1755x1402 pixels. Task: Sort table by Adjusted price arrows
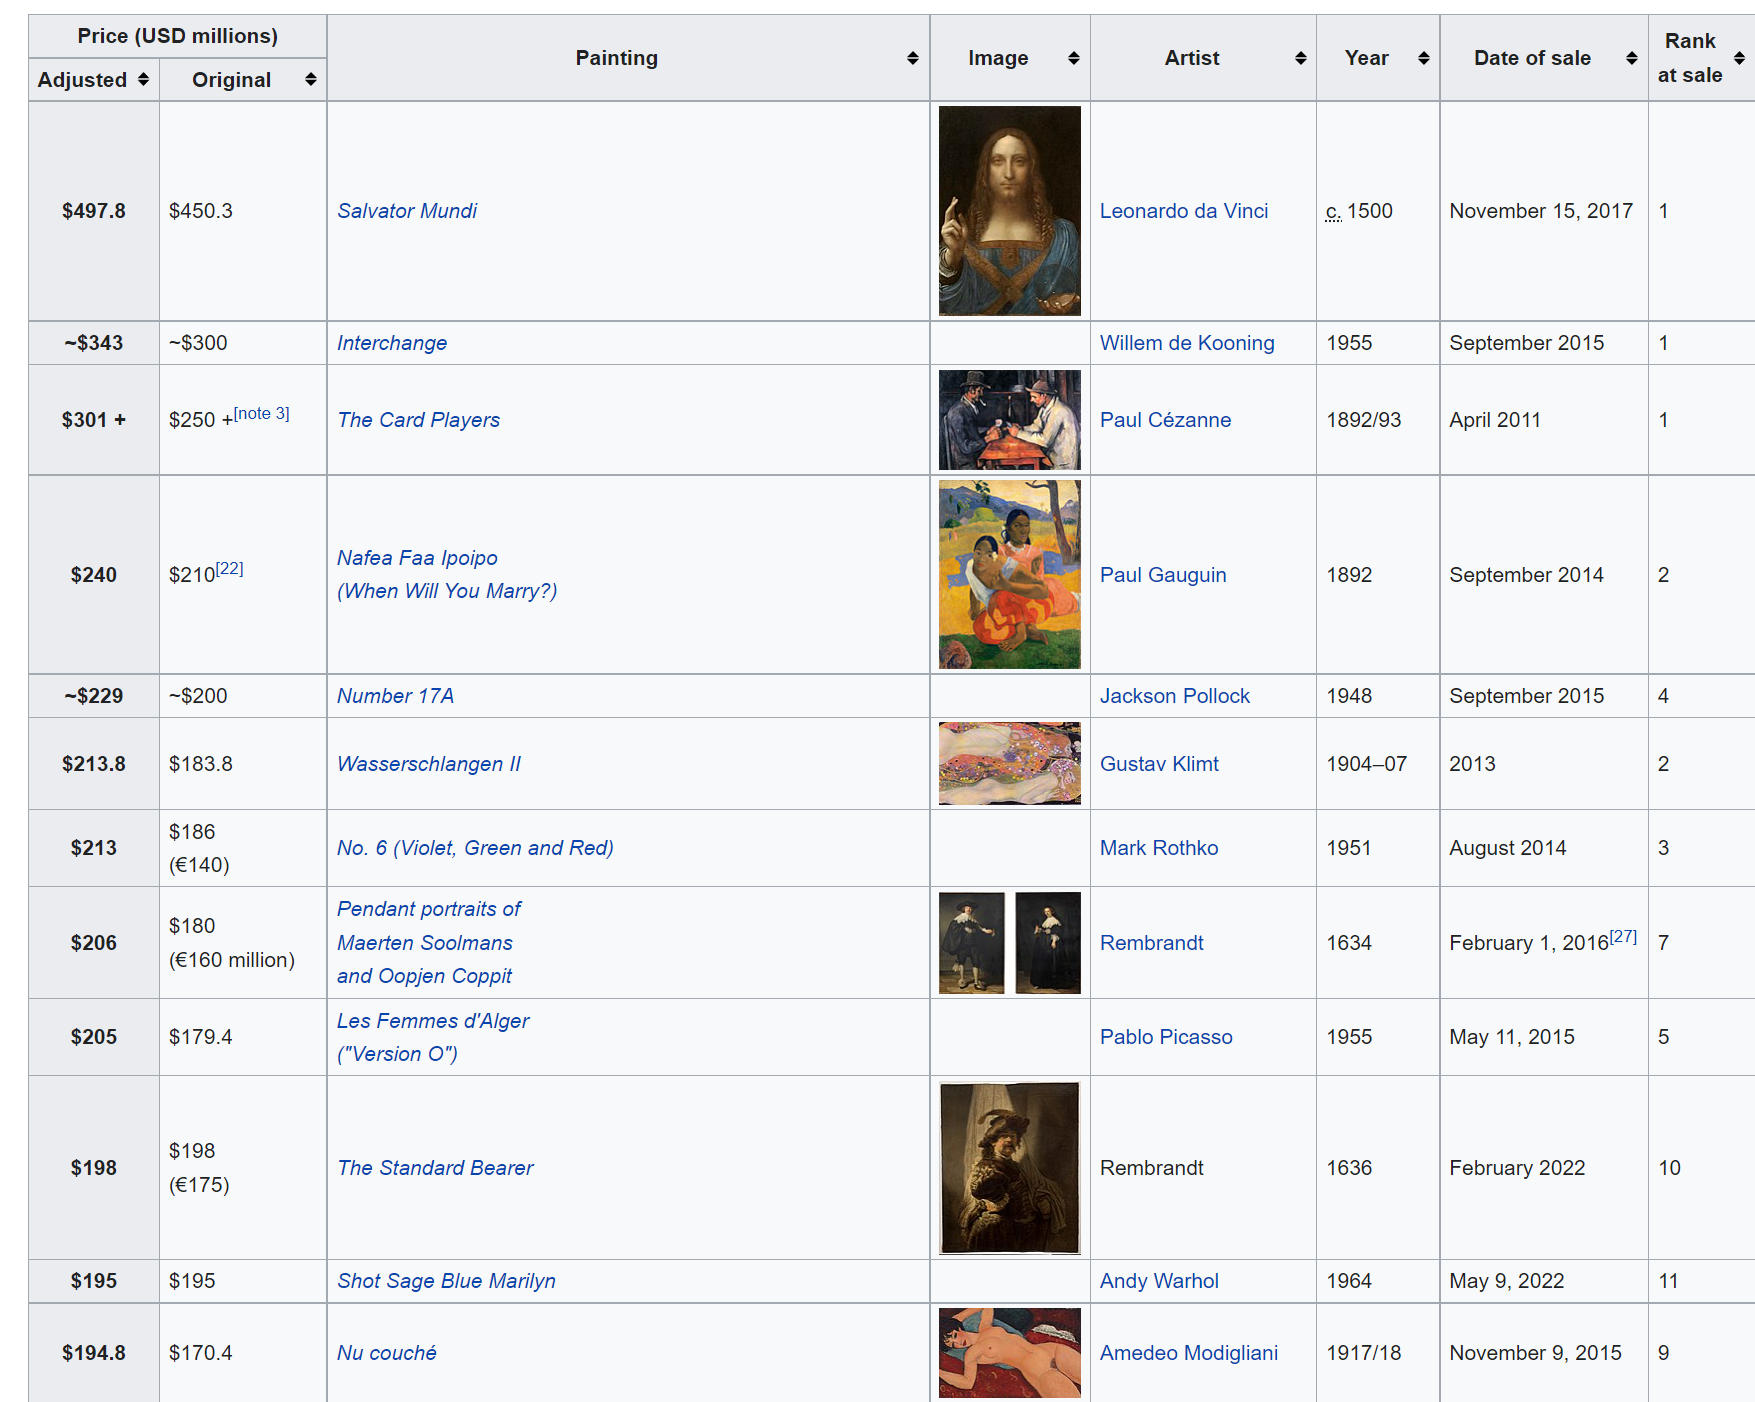(x=143, y=80)
